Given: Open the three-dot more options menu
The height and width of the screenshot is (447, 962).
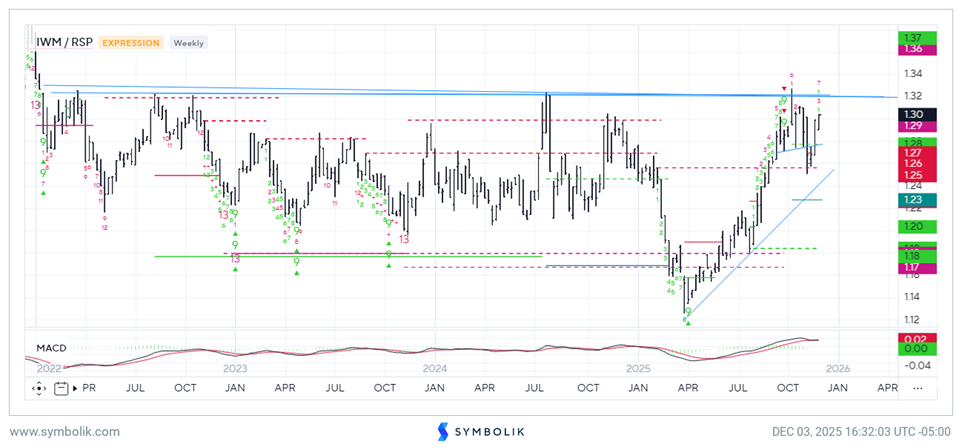Looking at the screenshot, I should (918, 387).
